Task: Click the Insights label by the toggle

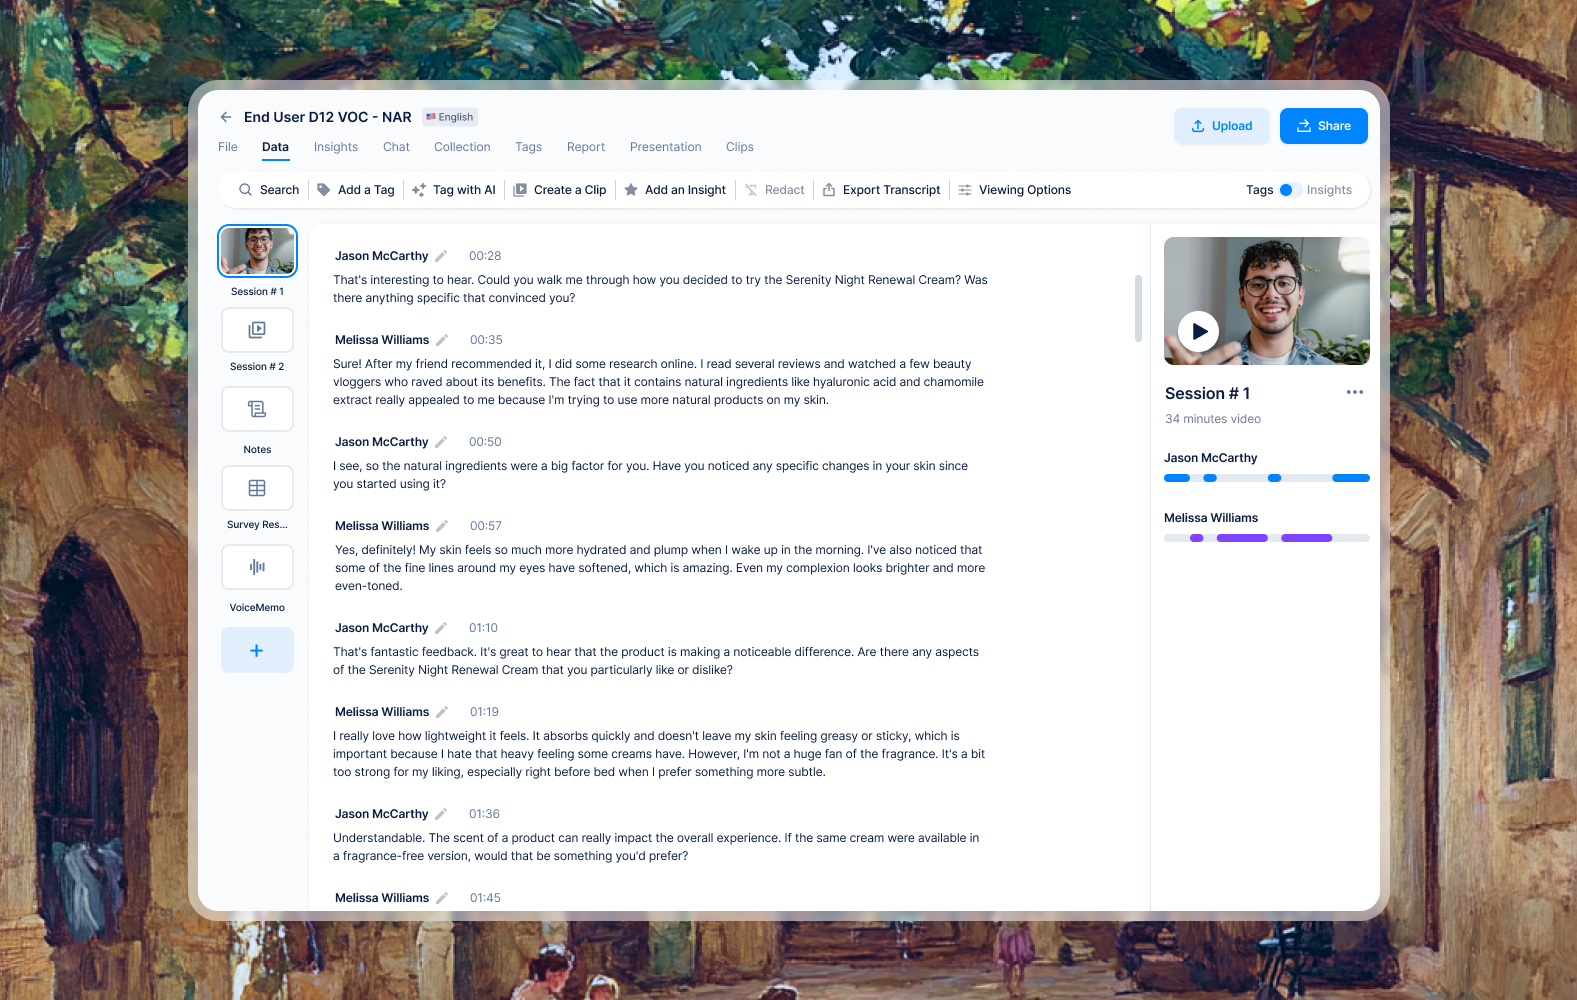Action: (1329, 190)
